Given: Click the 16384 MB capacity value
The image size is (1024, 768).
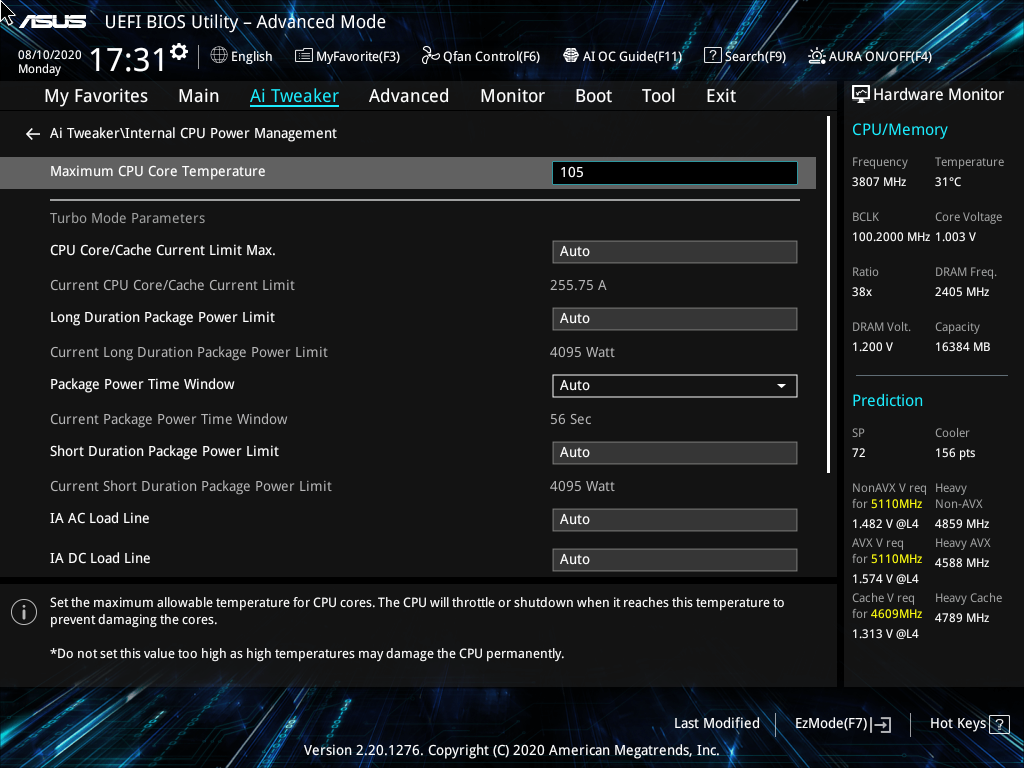Looking at the screenshot, I should tap(963, 347).
